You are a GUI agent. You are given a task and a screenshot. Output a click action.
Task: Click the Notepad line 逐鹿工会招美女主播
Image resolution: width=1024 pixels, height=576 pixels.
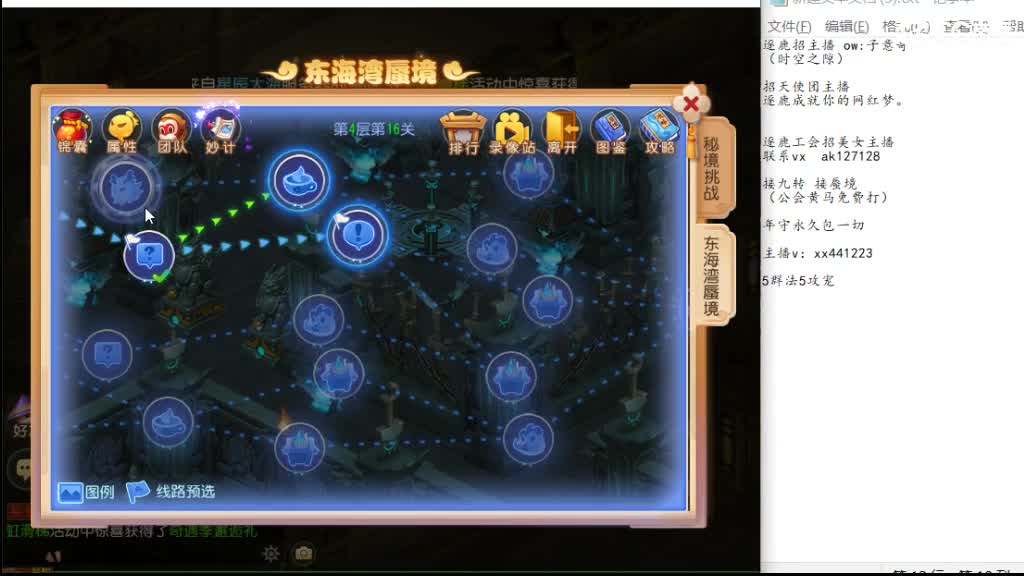[828, 142]
